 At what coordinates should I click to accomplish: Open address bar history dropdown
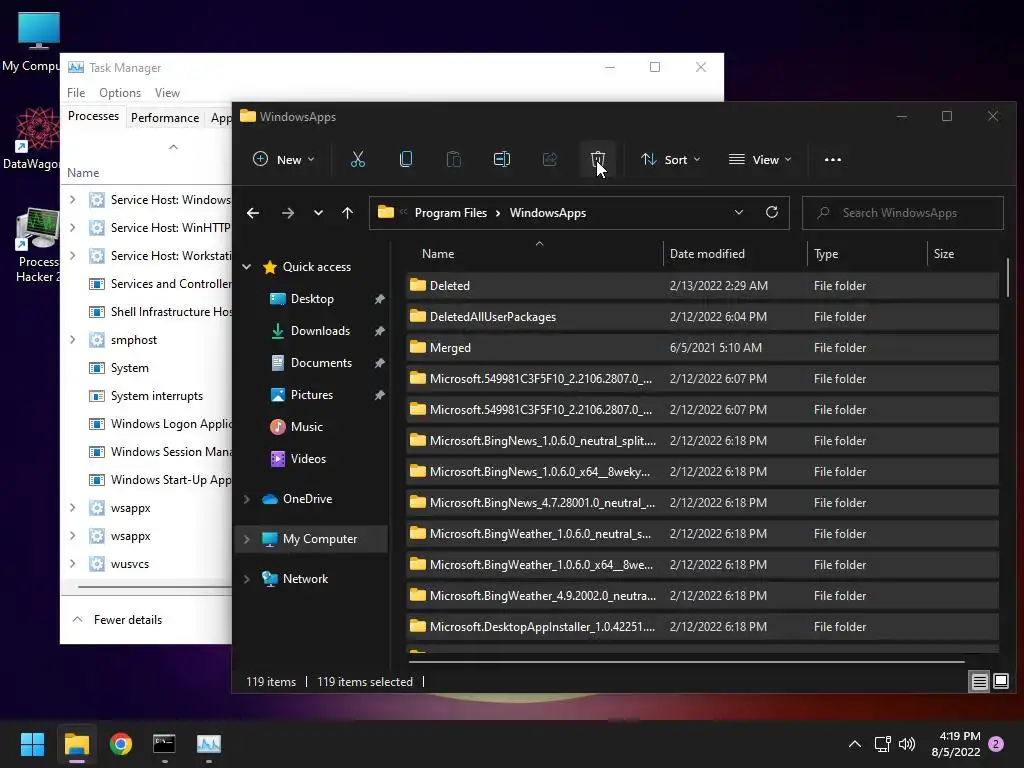[x=739, y=212]
